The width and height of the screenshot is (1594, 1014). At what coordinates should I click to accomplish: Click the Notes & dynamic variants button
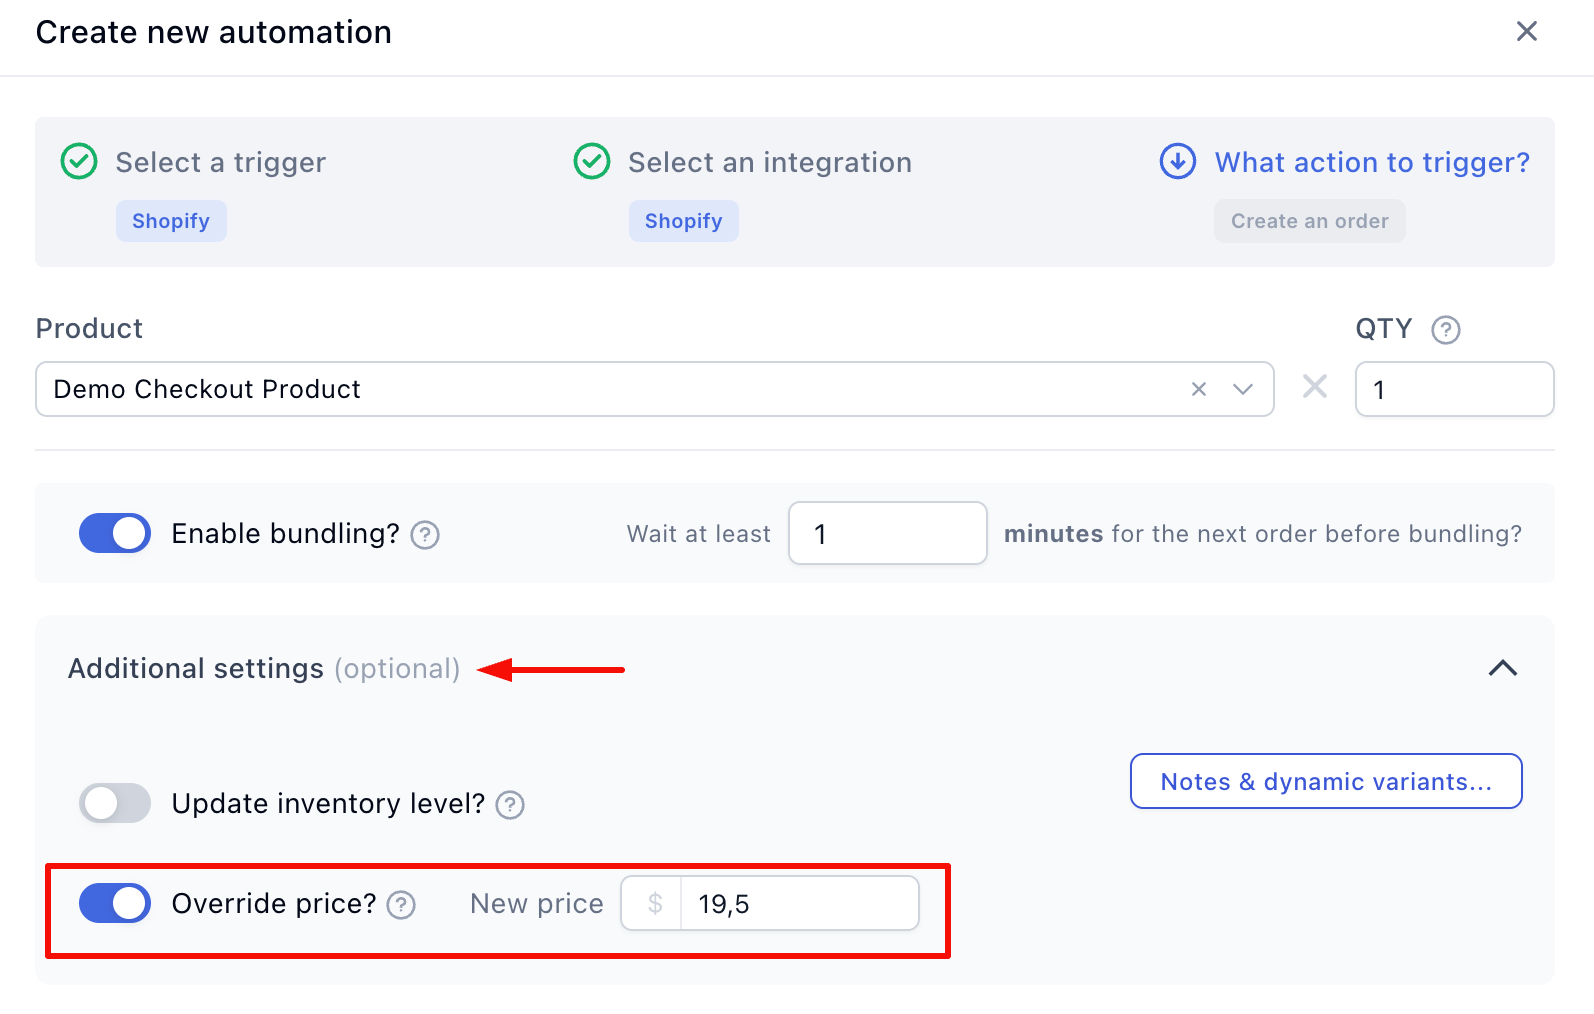[x=1325, y=781]
